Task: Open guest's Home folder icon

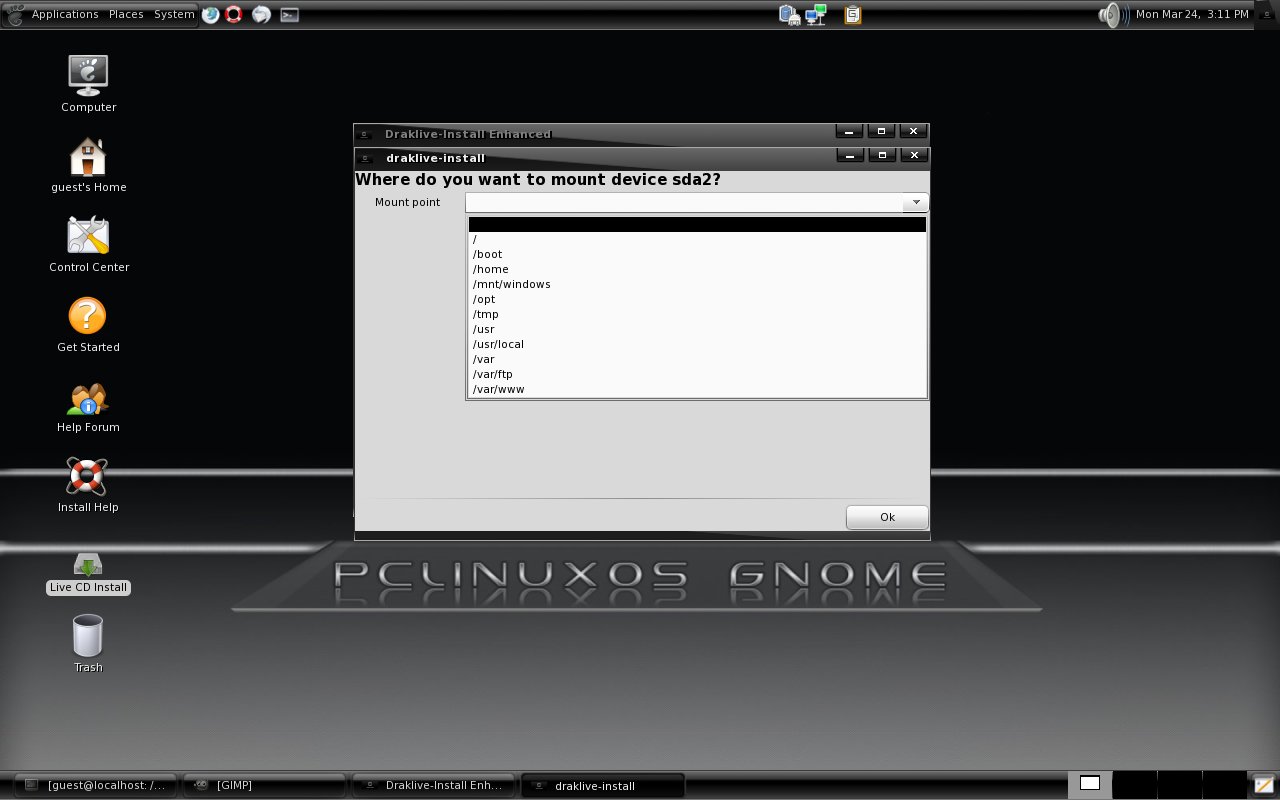Action: (x=88, y=156)
